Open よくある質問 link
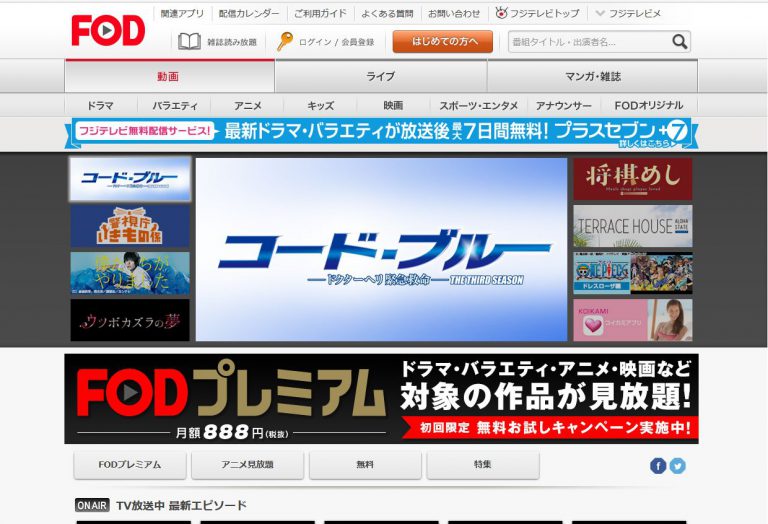 [x=387, y=14]
